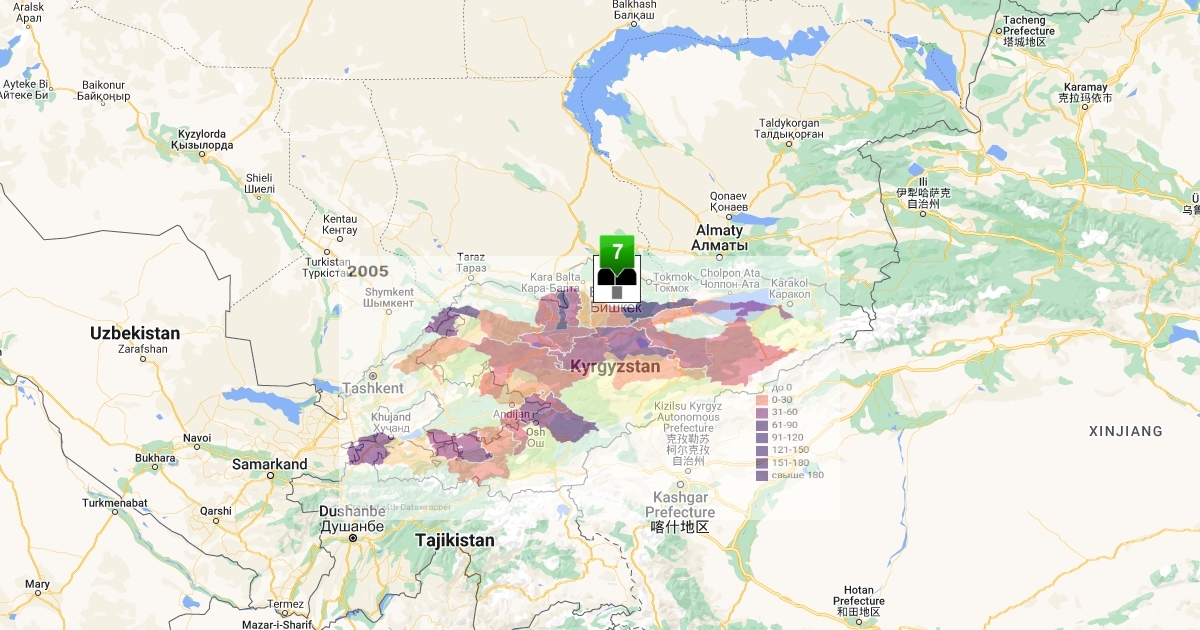This screenshot has width=1200, height=630.
Task: Pick the 151-180 legend color swatch
Action: click(762, 463)
